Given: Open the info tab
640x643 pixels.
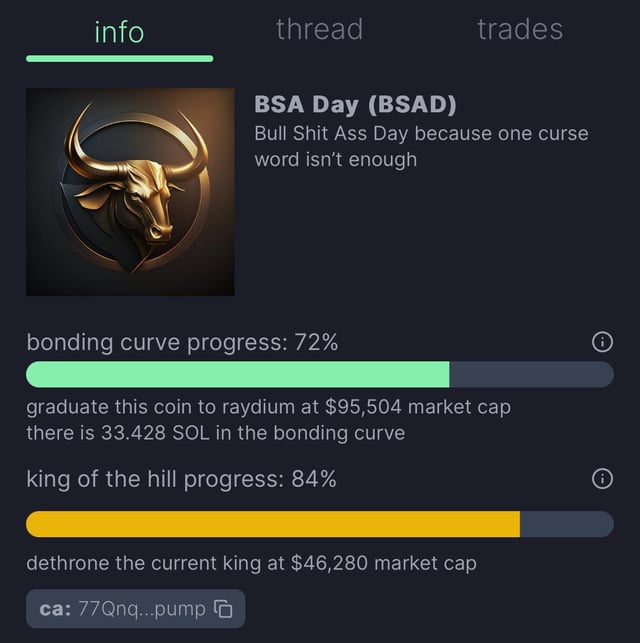Looking at the screenshot, I should (119, 32).
